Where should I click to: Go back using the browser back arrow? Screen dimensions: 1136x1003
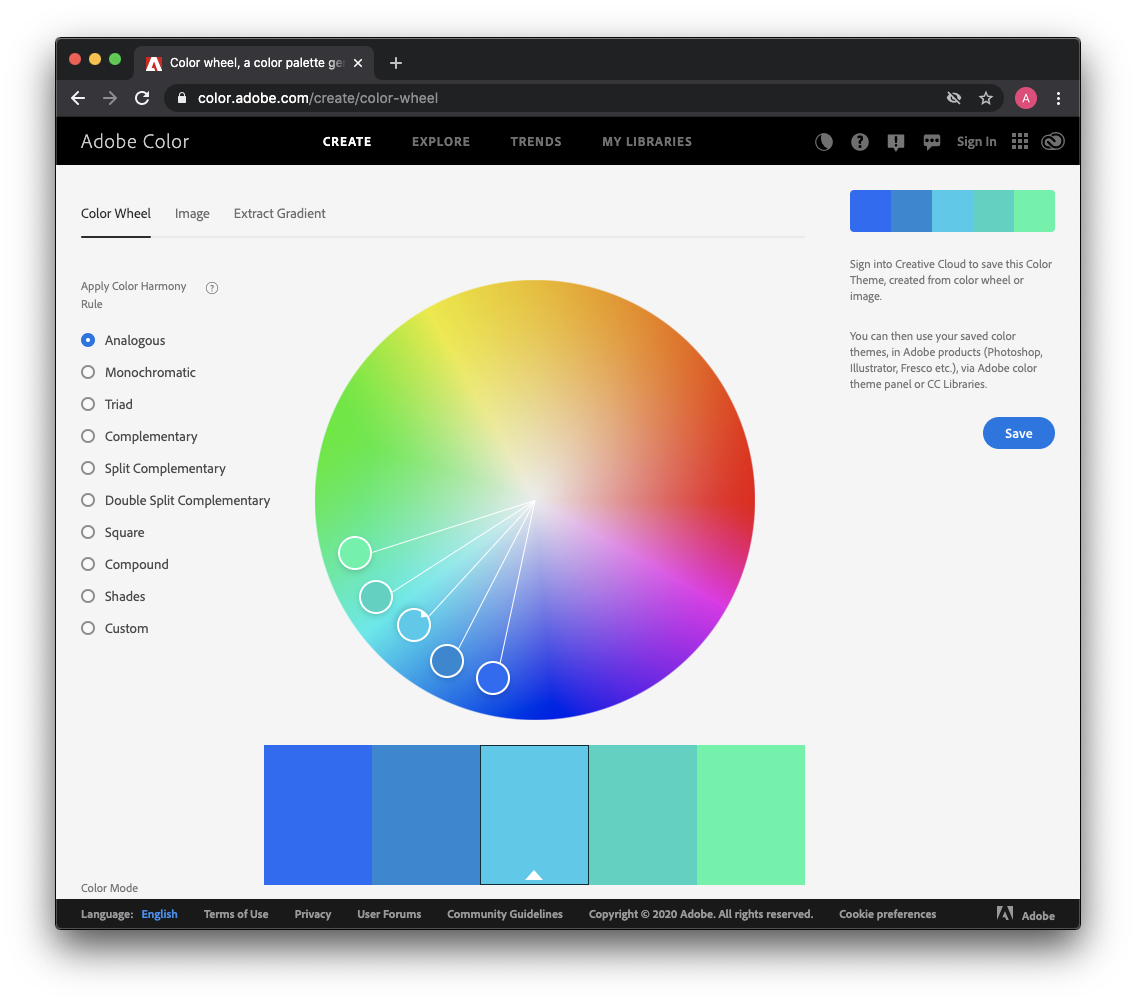(78, 99)
